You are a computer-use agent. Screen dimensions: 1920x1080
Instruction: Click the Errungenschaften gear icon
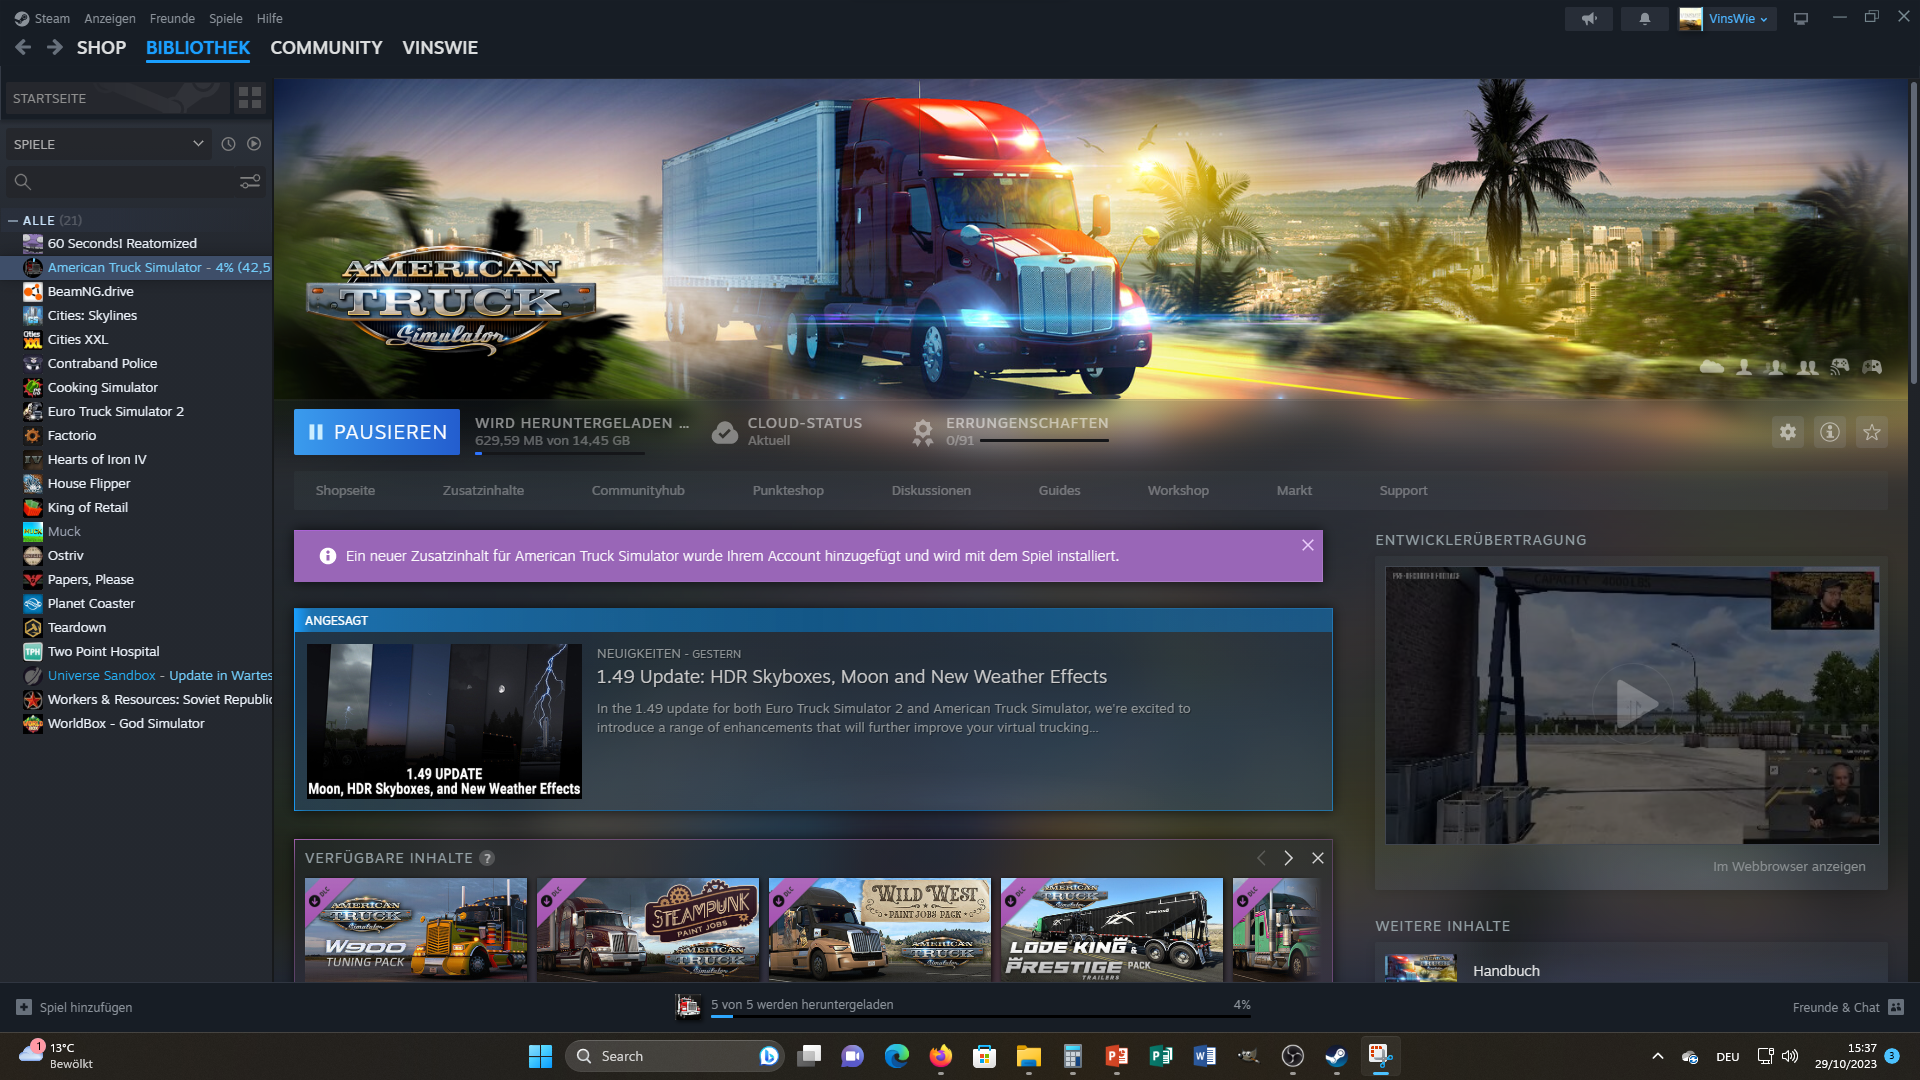pyautogui.click(x=923, y=432)
